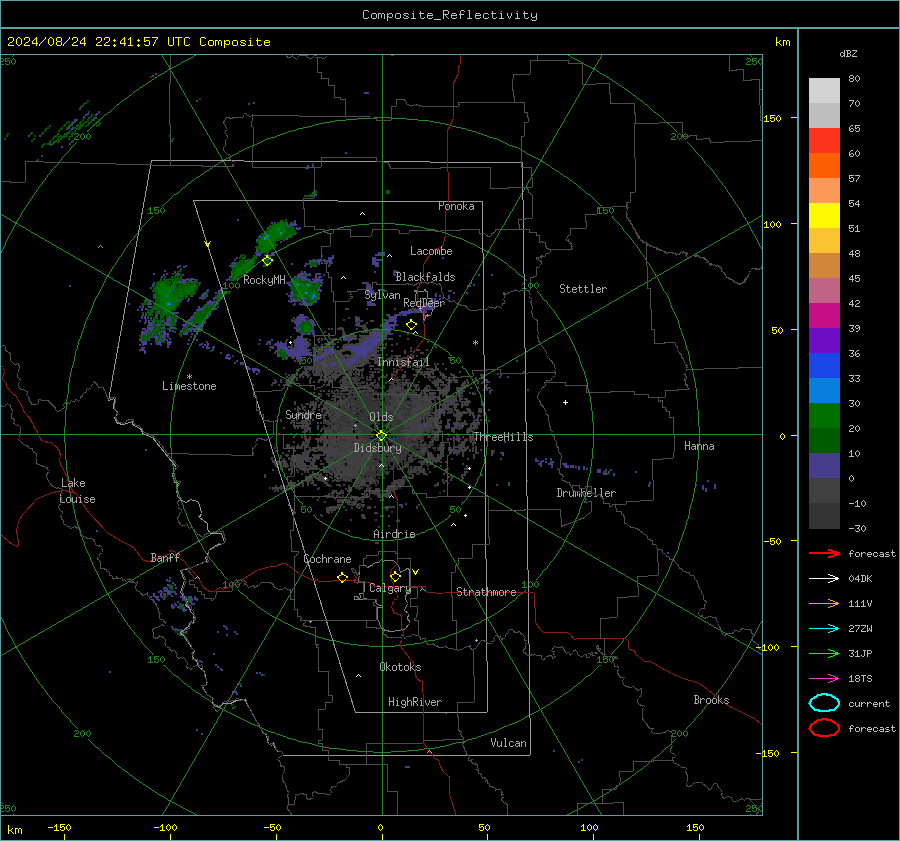The image size is (900, 841).
Task: Click the Brooks town label
Action: pos(711,700)
